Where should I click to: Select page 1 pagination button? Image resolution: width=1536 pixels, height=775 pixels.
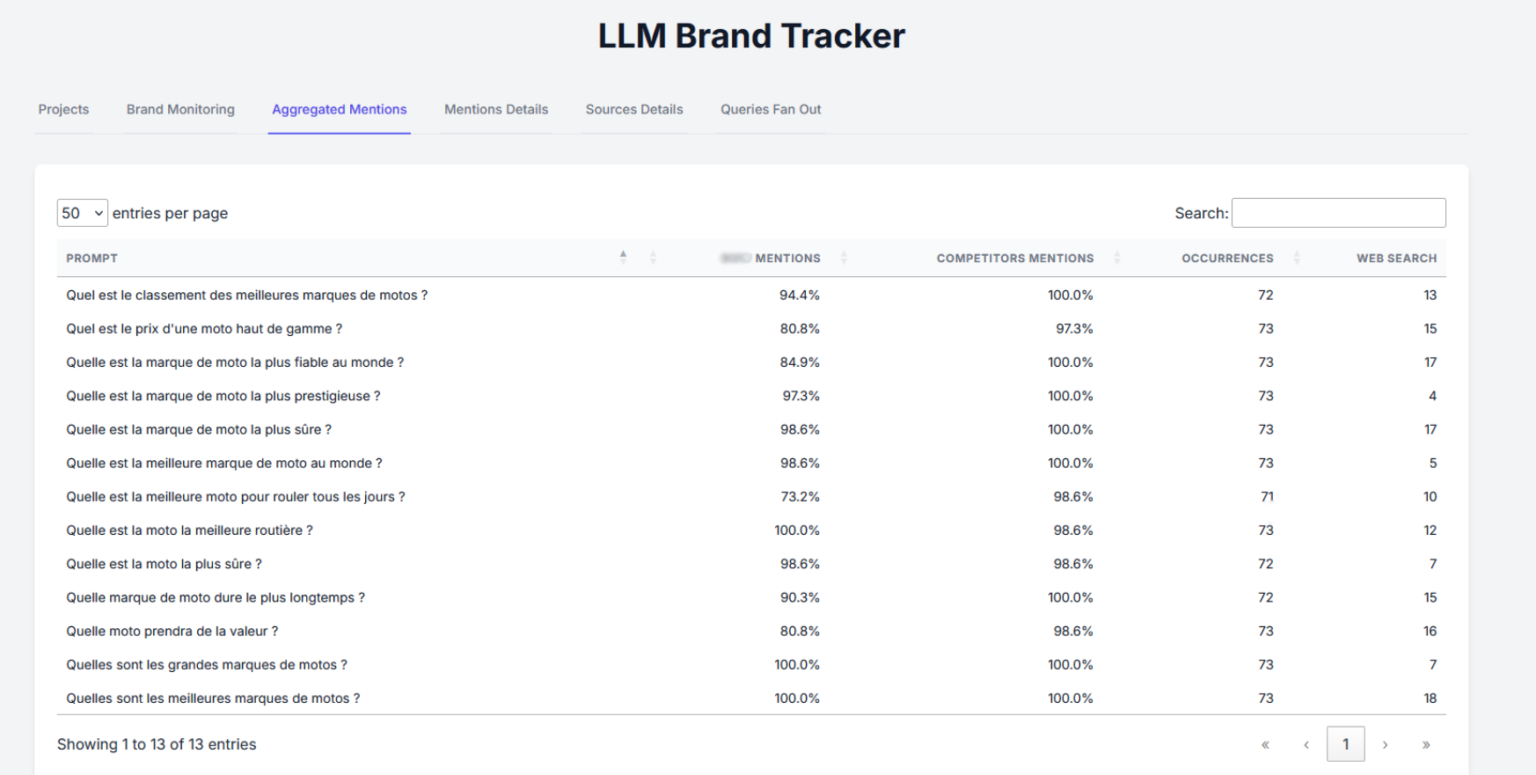tap(1345, 745)
